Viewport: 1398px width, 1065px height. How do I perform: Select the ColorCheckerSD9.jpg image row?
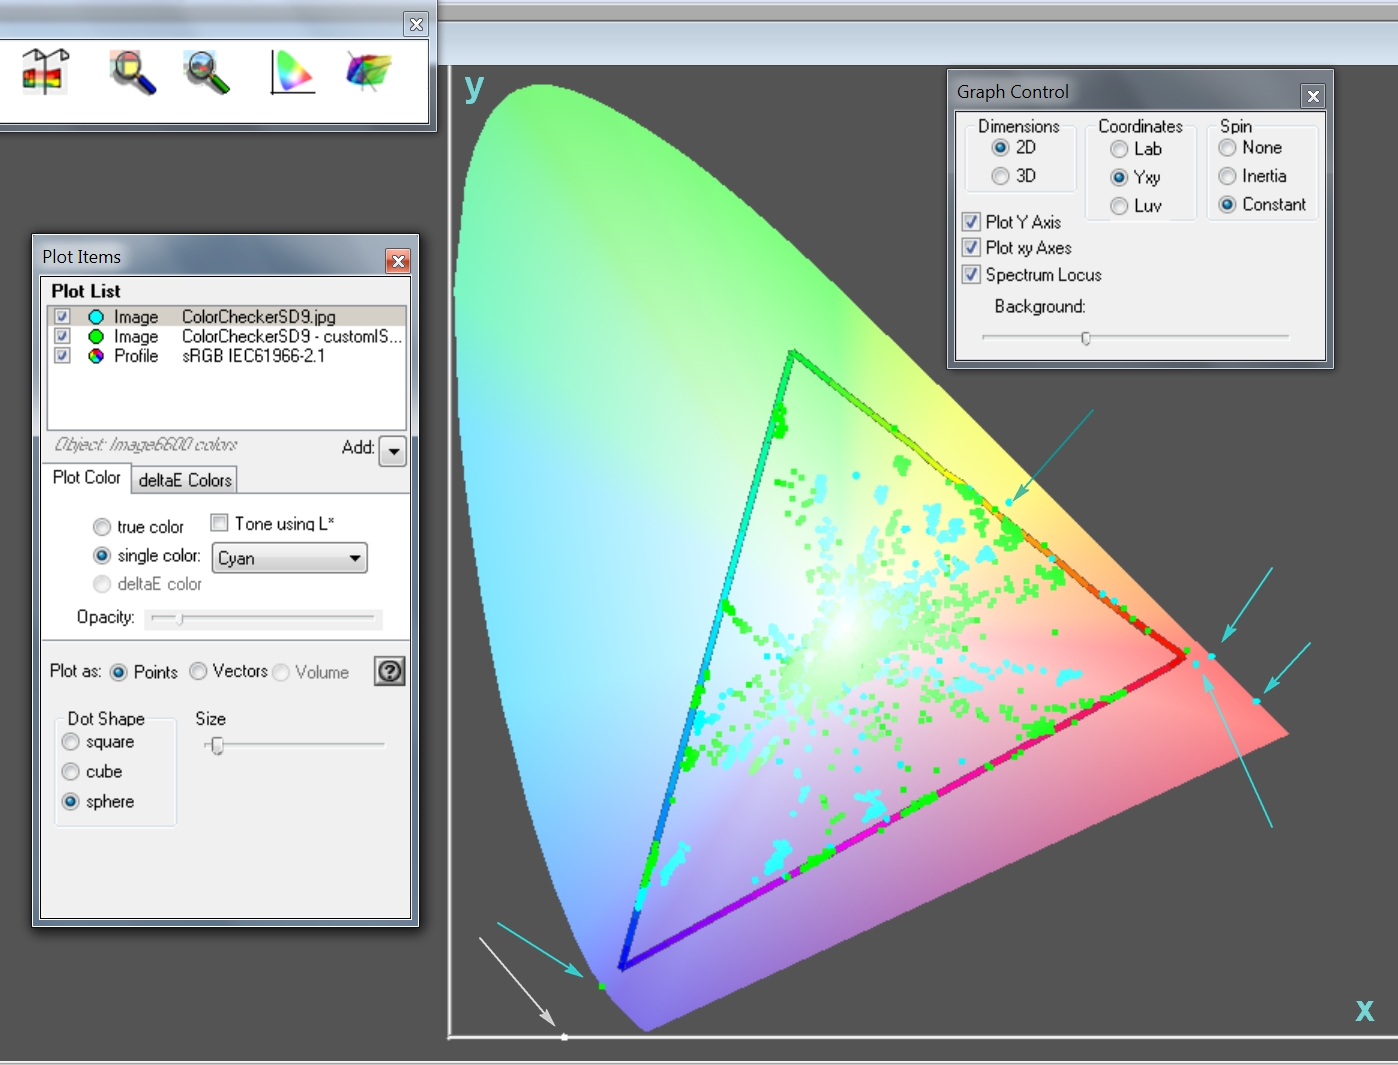[227, 317]
